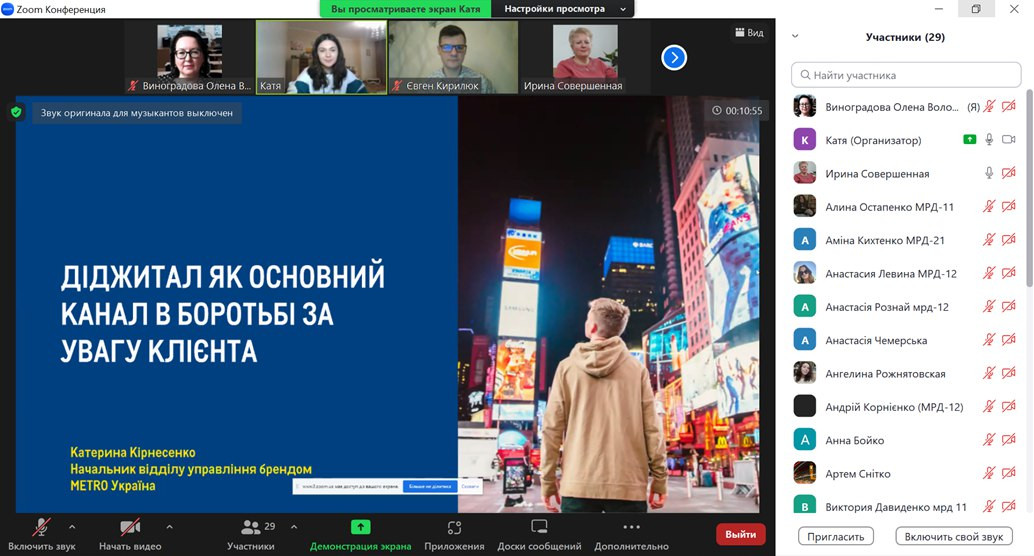Click the green Демонстрация экрана icon

point(361,527)
